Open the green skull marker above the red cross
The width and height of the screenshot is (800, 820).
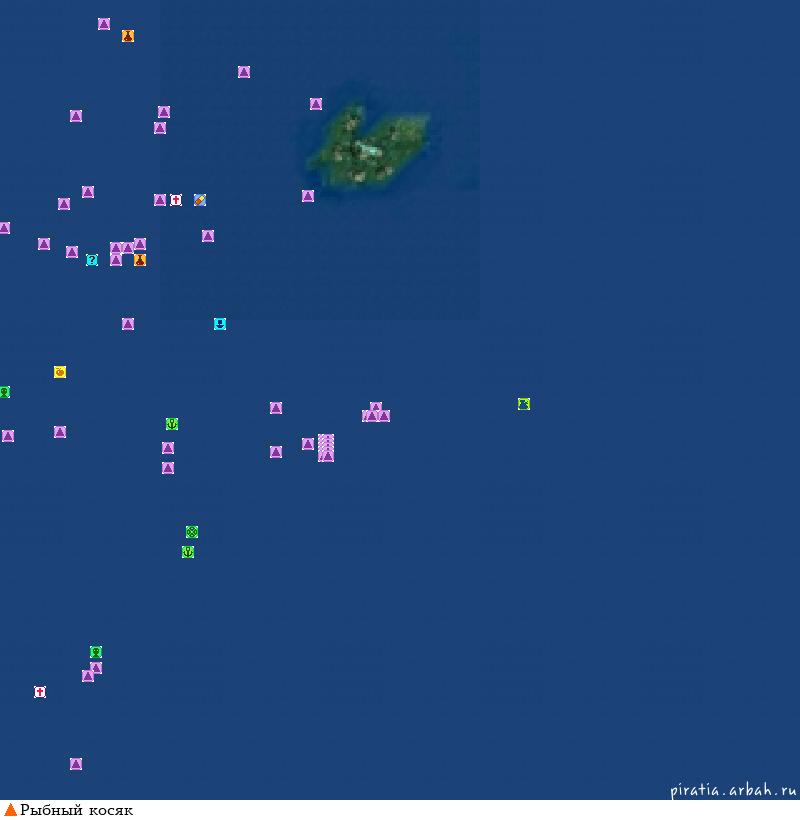click(x=96, y=652)
